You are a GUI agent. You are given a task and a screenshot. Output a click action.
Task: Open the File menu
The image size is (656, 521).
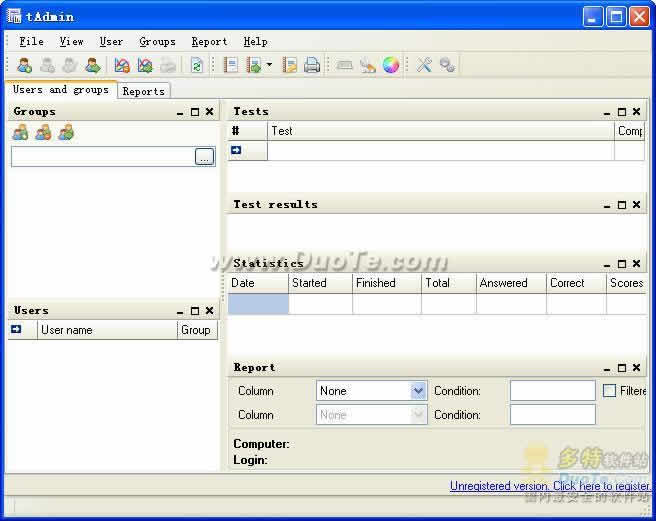(31, 41)
